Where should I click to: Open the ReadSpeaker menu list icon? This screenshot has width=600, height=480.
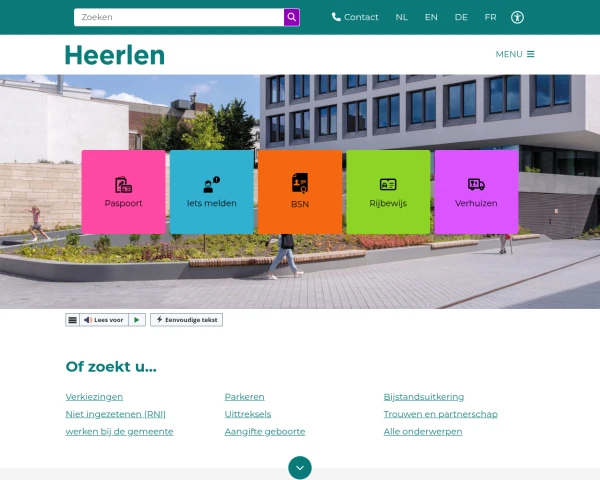(72, 320)
